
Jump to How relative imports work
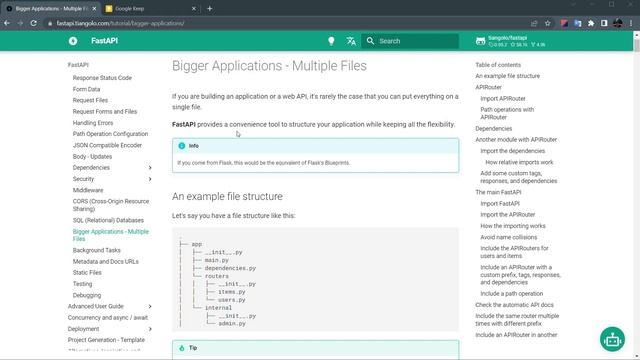(x=519, y=162)
